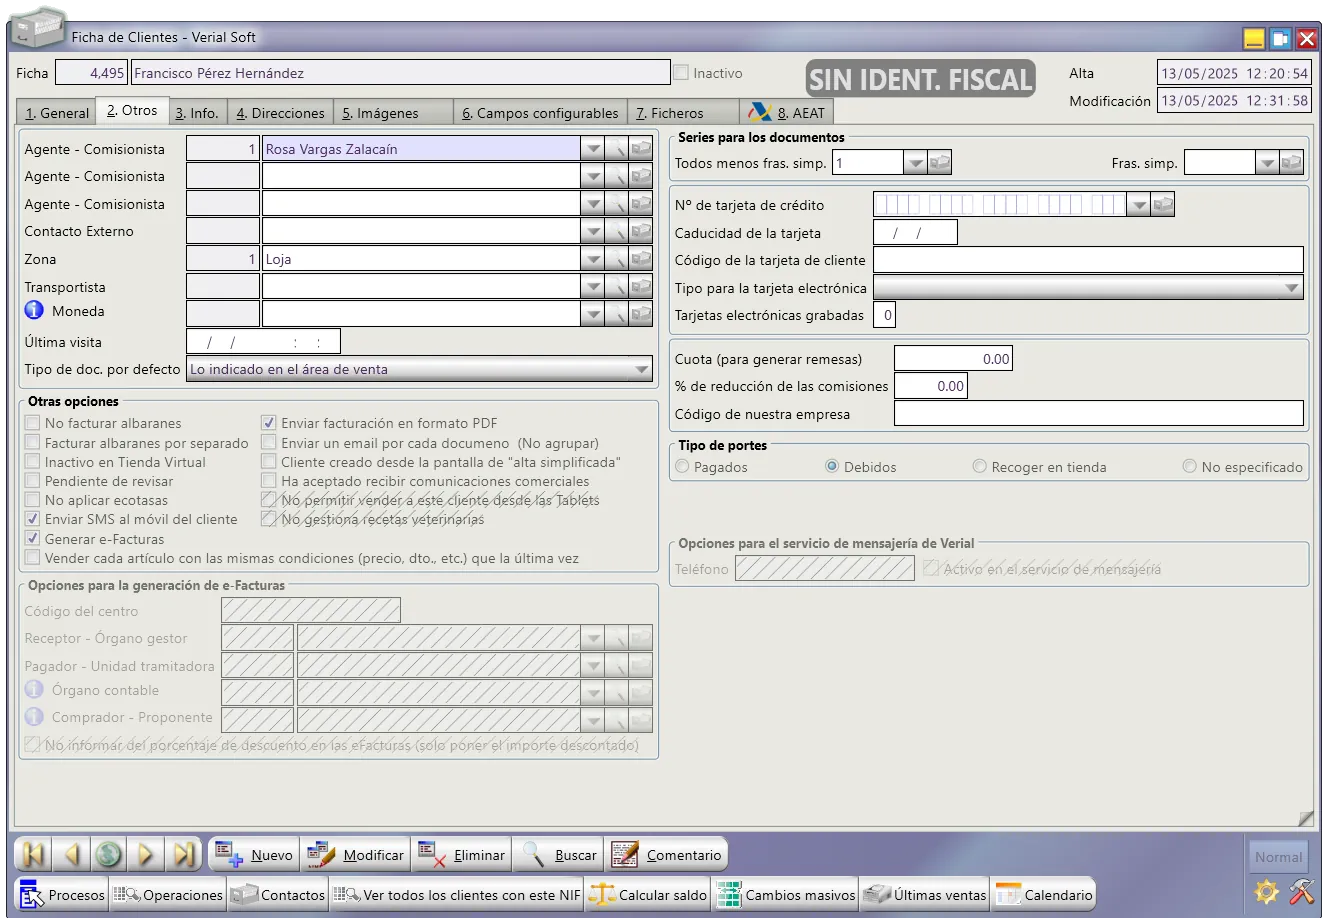Click the blue info icon beside Moneda
Viewport: 1327px width, 918px height.
click(x=34, y=311)
